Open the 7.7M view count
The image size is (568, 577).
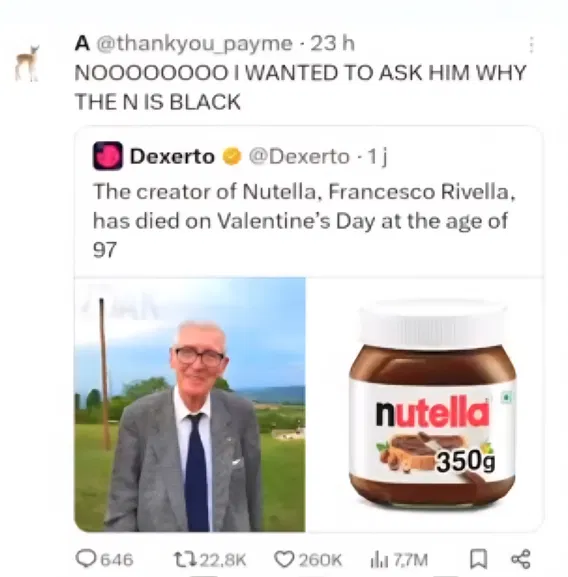[411, 560]
